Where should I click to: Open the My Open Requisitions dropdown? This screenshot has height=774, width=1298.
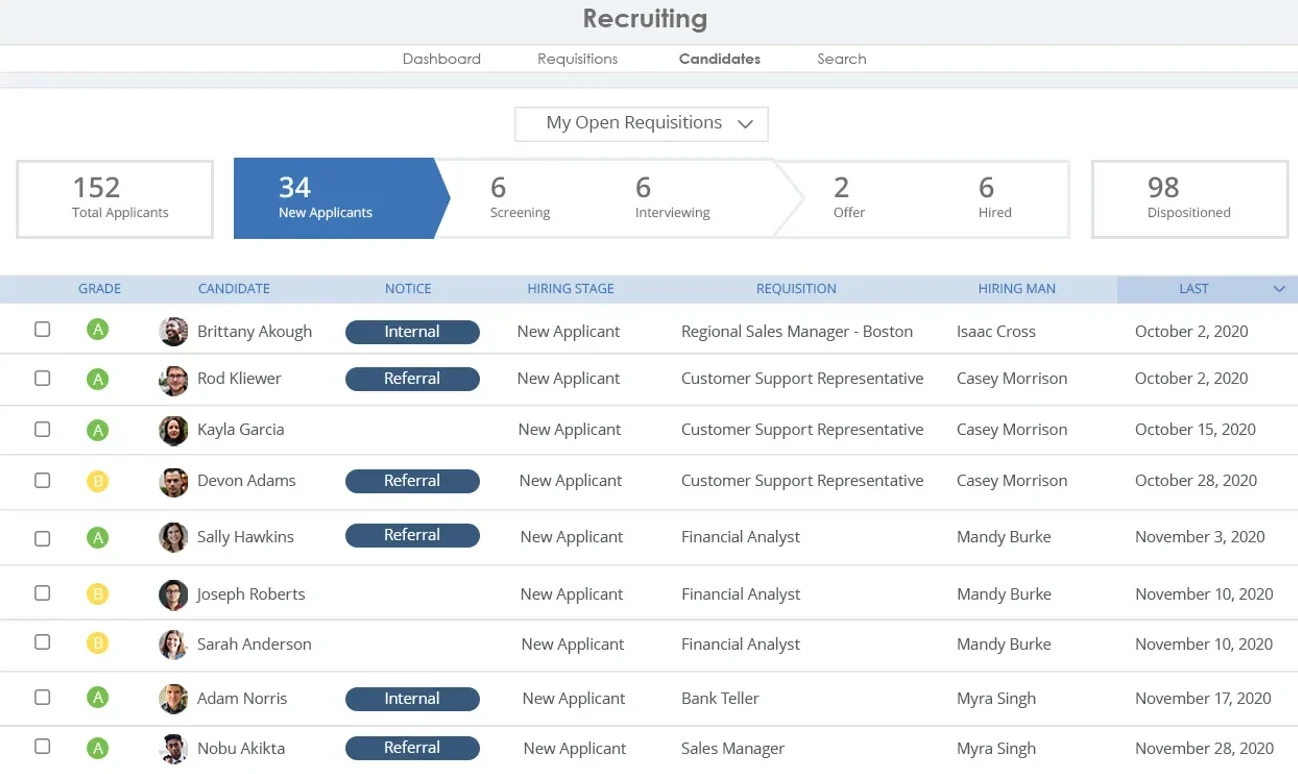tap(641, 123)
